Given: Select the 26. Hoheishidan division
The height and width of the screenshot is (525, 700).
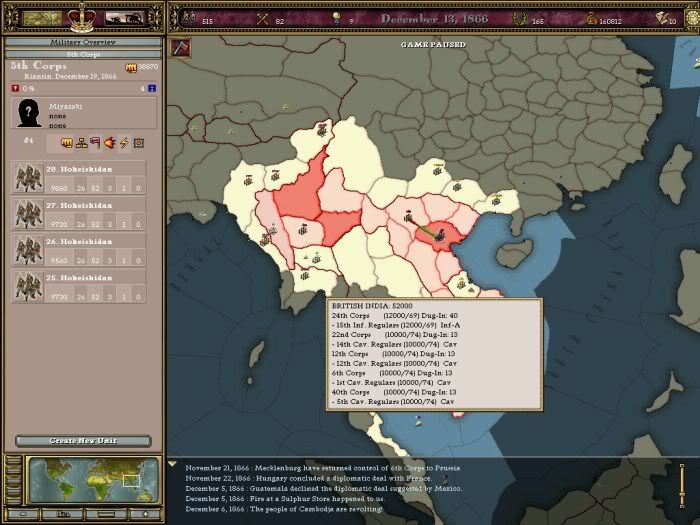Looking at the screenshot, I should pos(79,250).
